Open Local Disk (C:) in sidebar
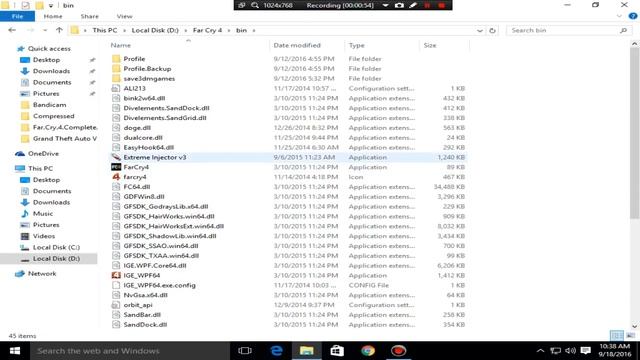Screen dimensions: 640x360 click(56, 247)
